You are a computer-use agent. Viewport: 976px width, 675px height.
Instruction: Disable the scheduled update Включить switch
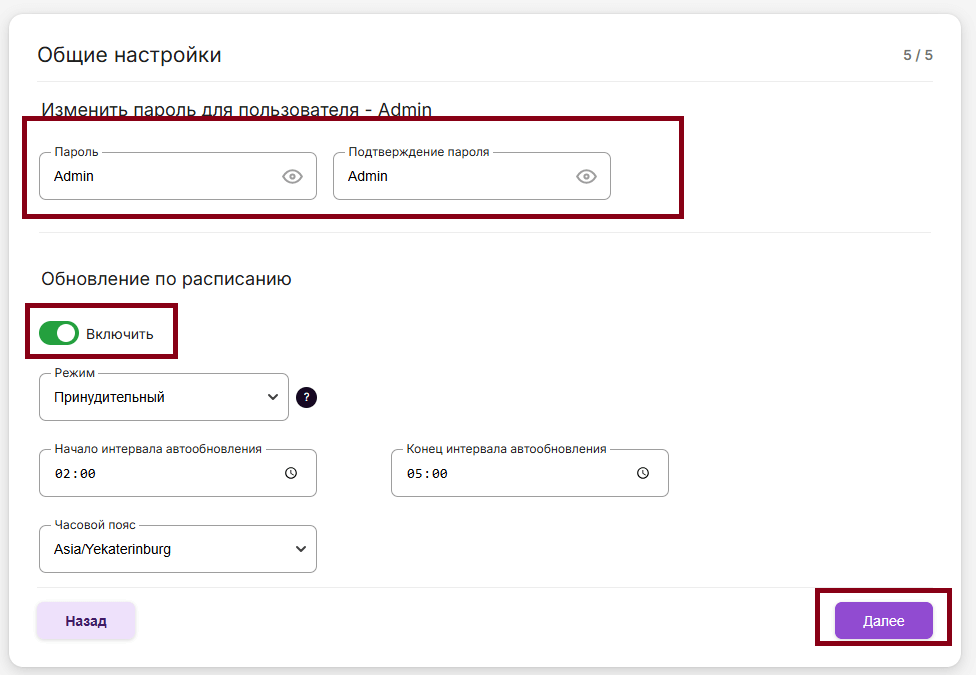click(59, 333)
